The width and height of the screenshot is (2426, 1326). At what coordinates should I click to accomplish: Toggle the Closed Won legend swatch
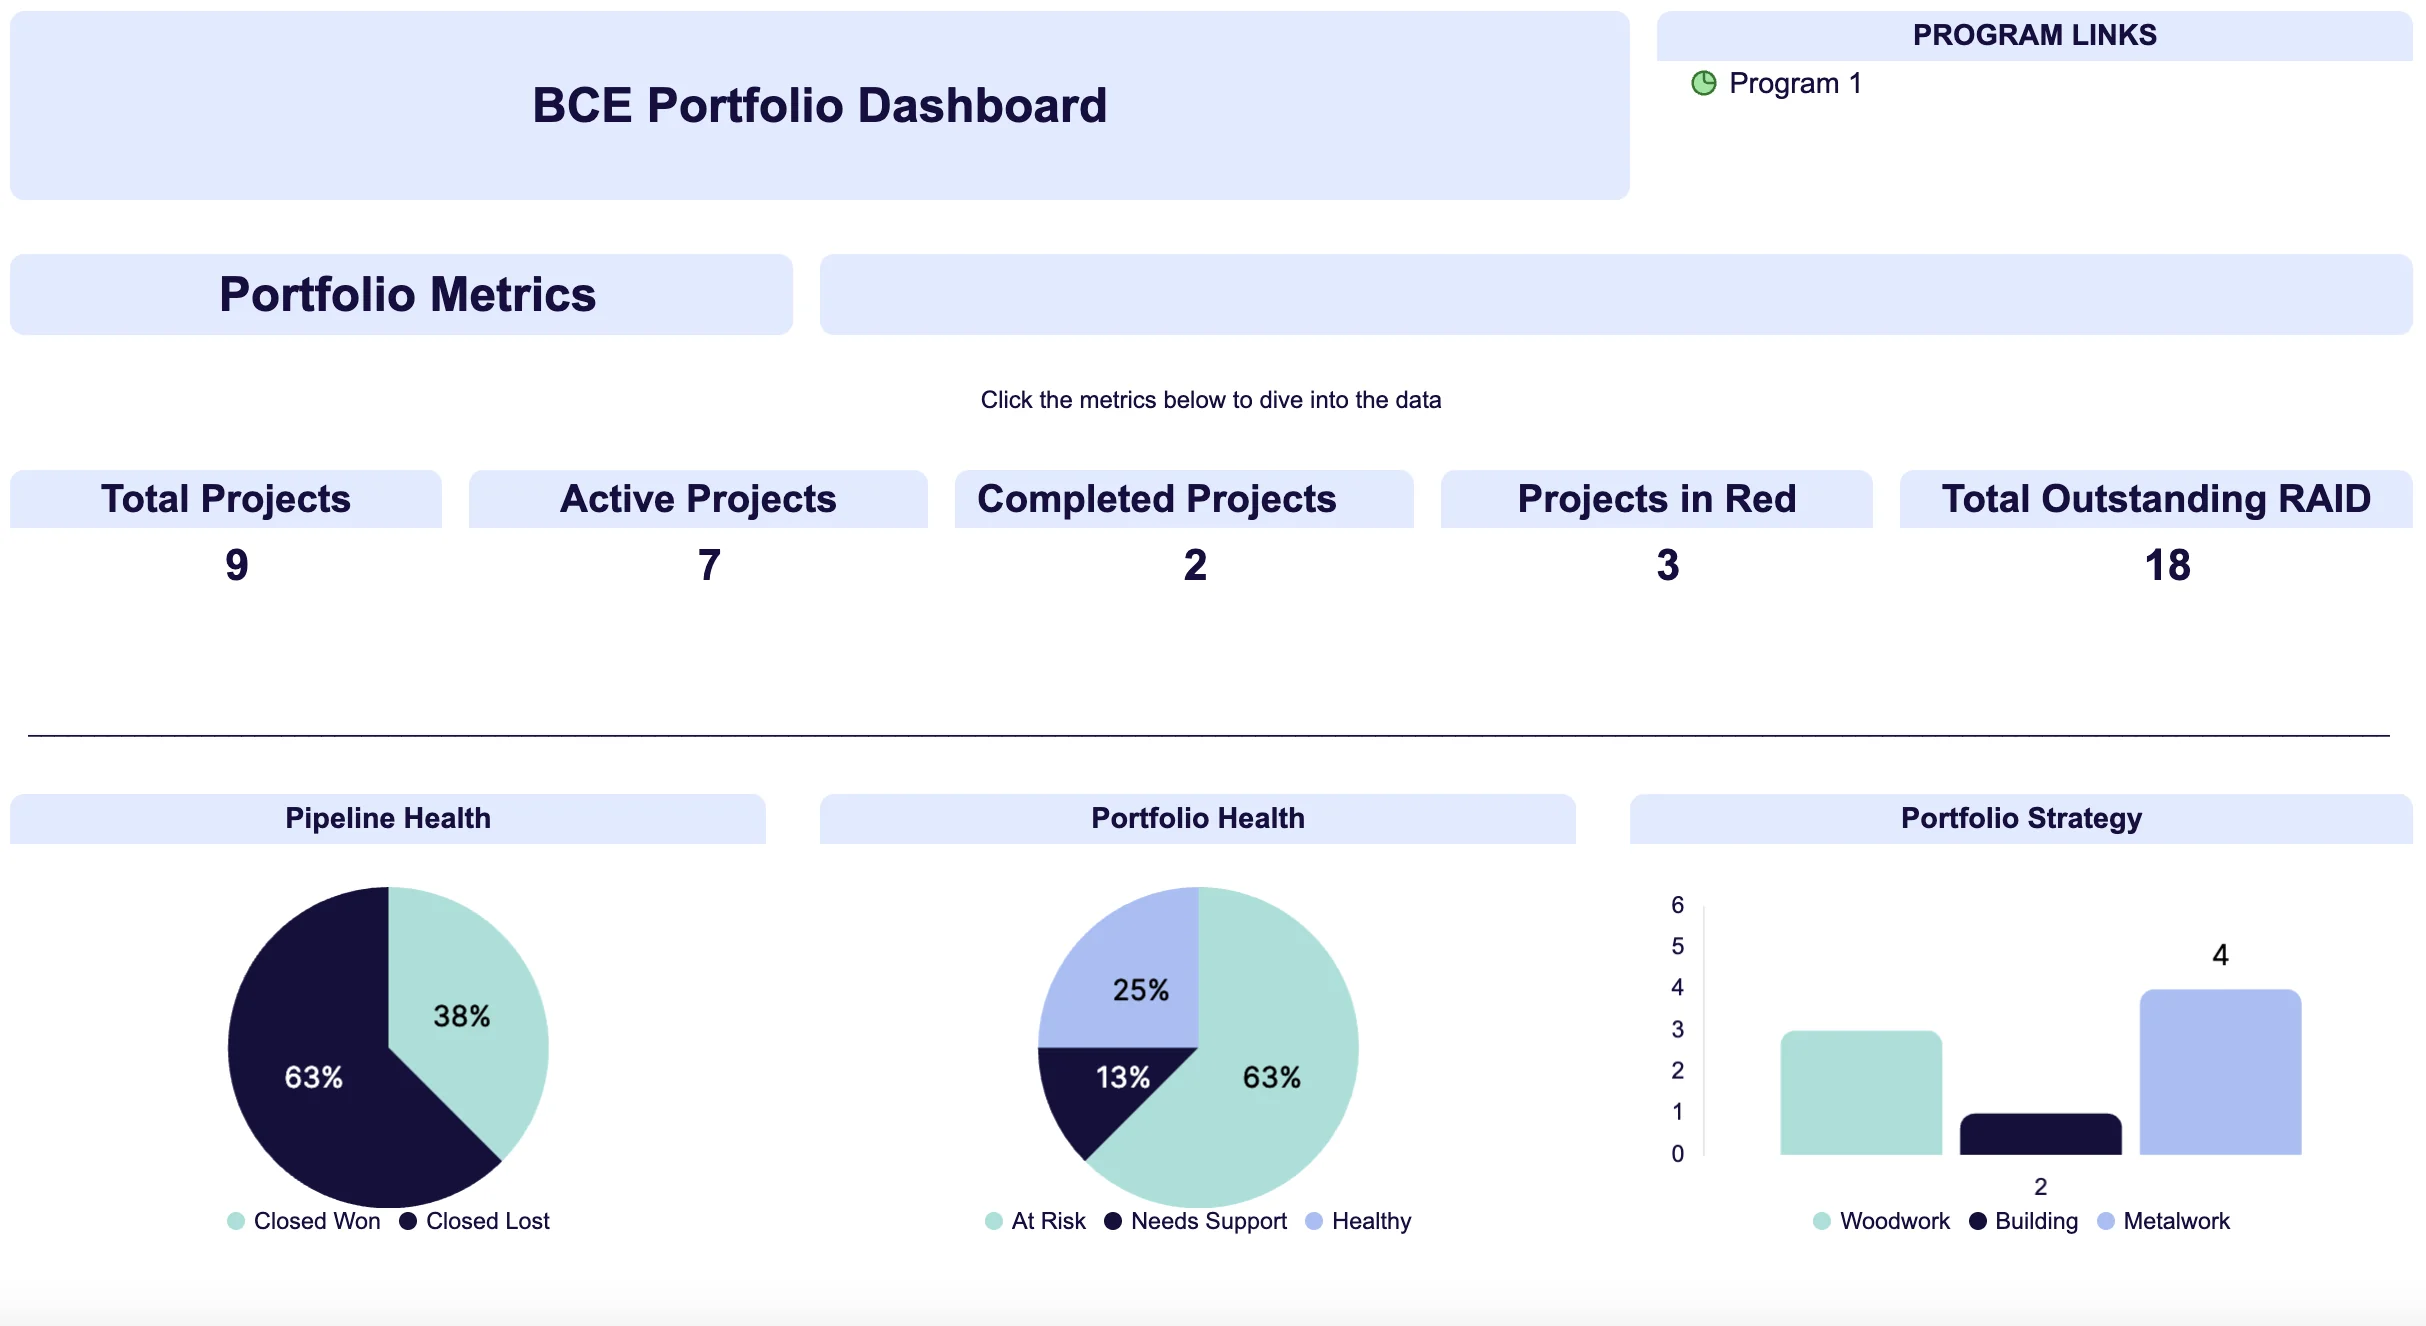236,1221
